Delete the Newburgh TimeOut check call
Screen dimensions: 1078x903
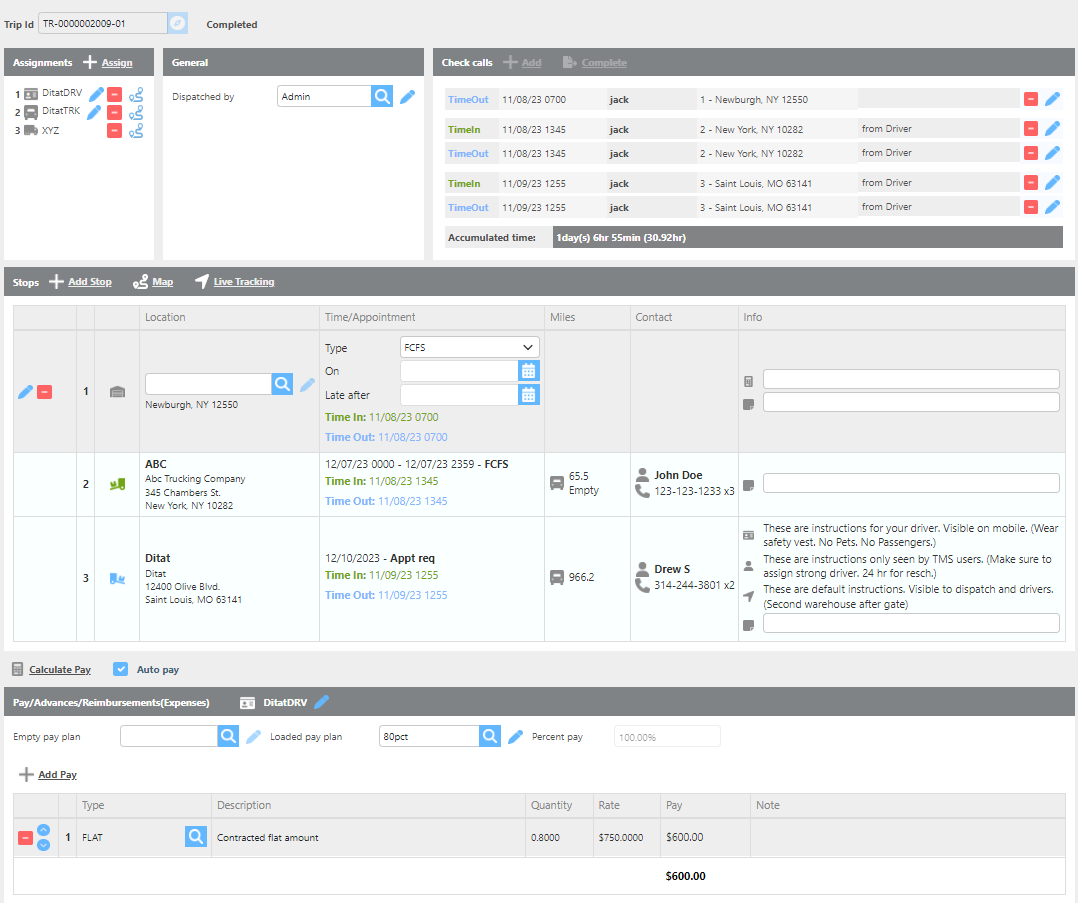tap(1031, 99)
